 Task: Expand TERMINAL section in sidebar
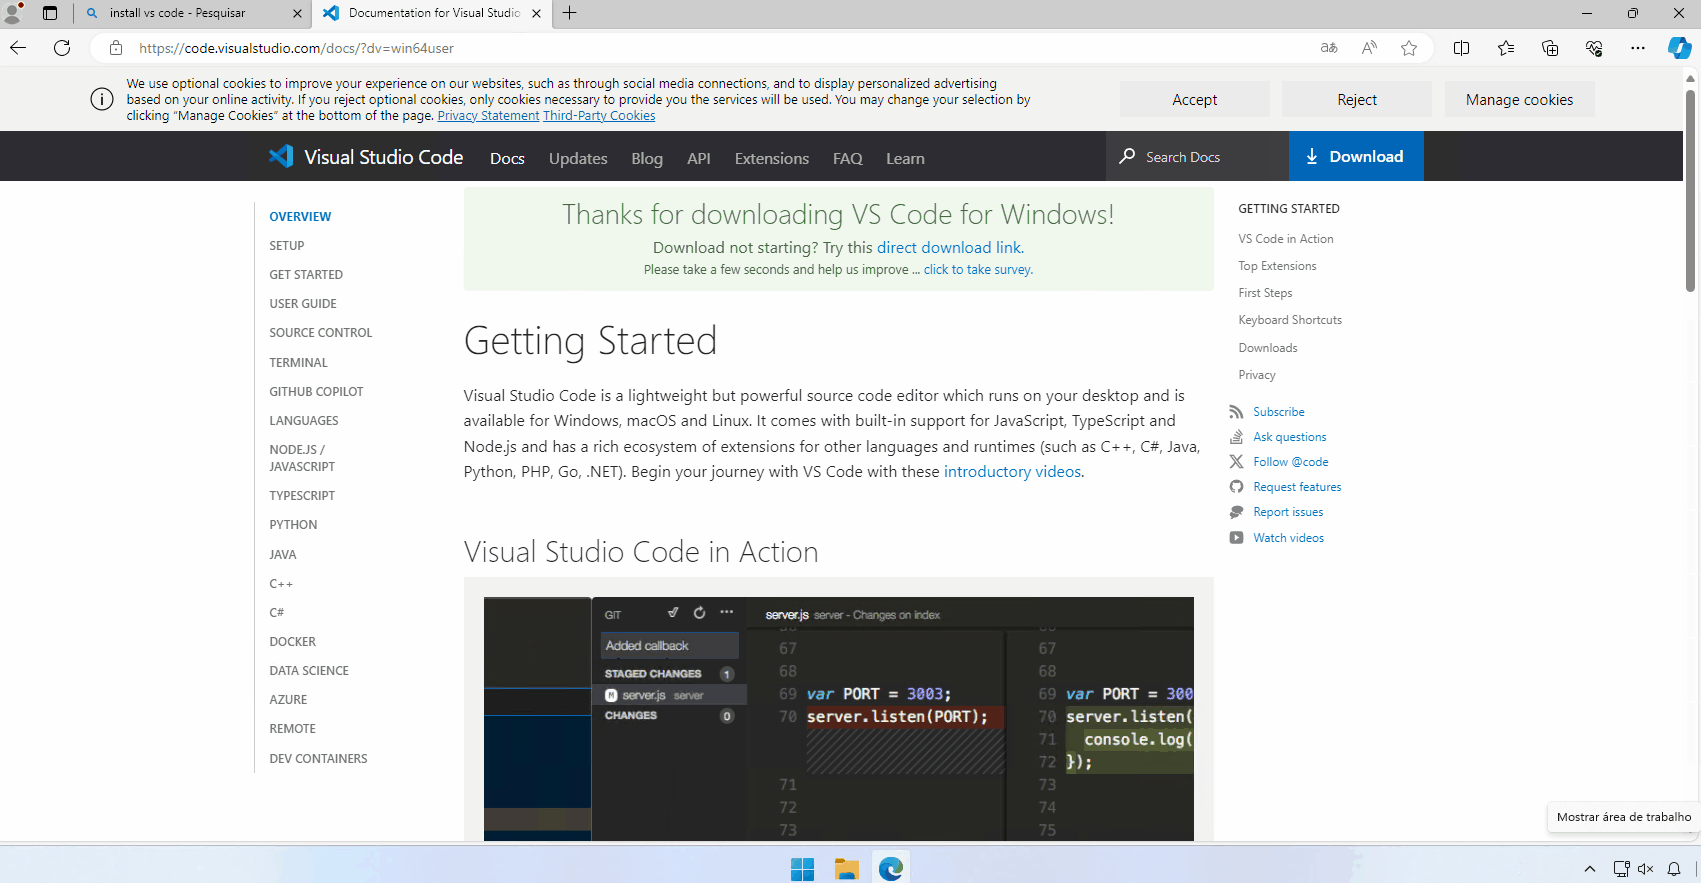pyautogui.click(x=298, y=362)
